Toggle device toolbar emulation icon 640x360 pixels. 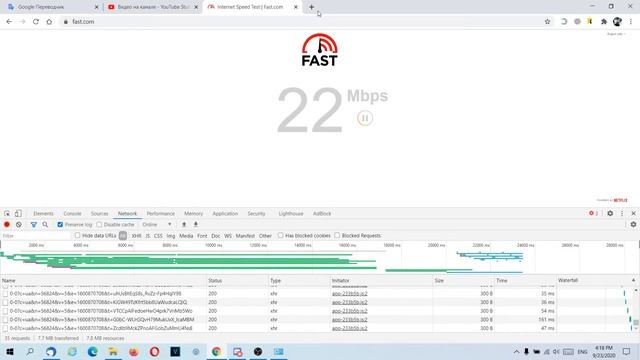(18, 213)
